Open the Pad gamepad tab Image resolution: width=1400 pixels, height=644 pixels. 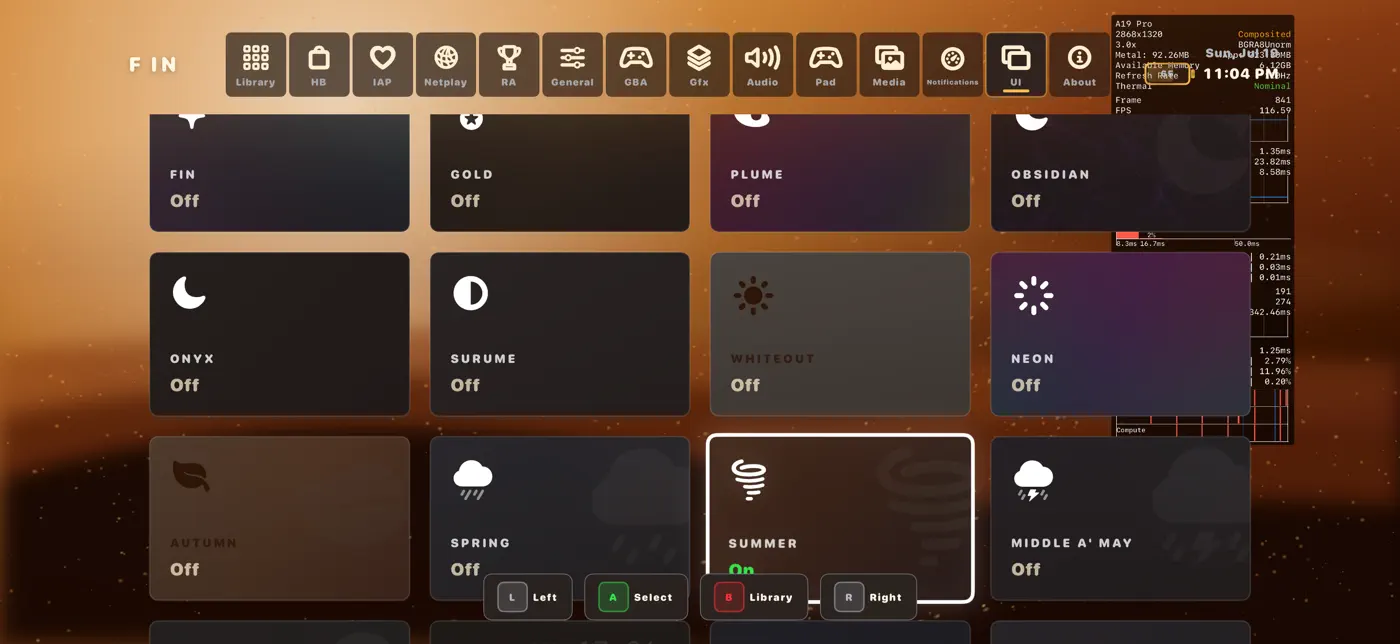point(826,65)
